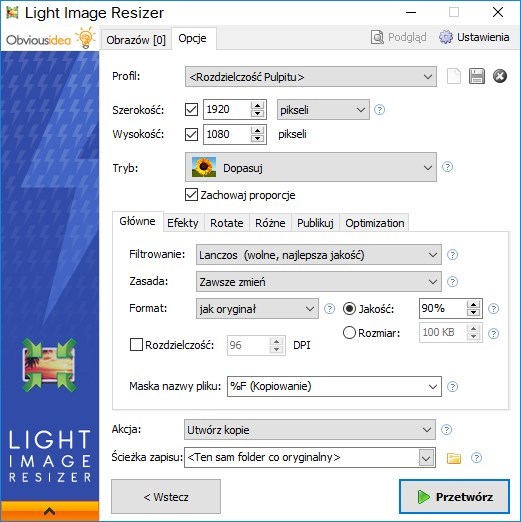Open the Akcja Utwórz kopie dropdown
521x522 pixels.
[x=310, y=430]
